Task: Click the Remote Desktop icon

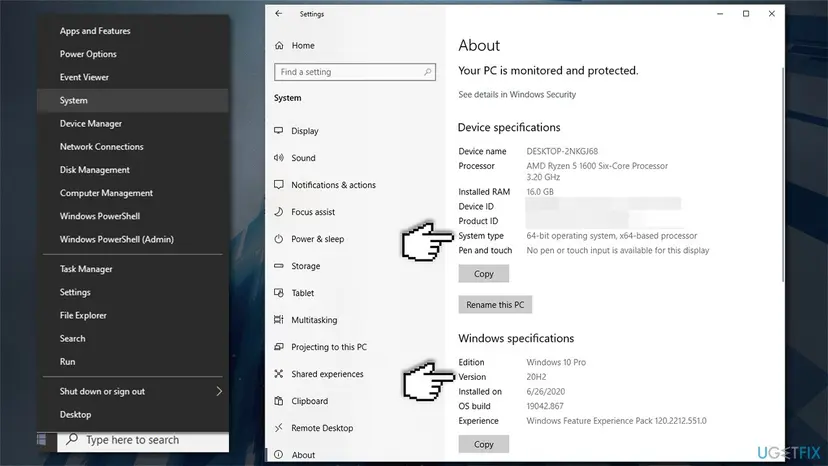Action: pyautogui.click(x=279, y=427)
